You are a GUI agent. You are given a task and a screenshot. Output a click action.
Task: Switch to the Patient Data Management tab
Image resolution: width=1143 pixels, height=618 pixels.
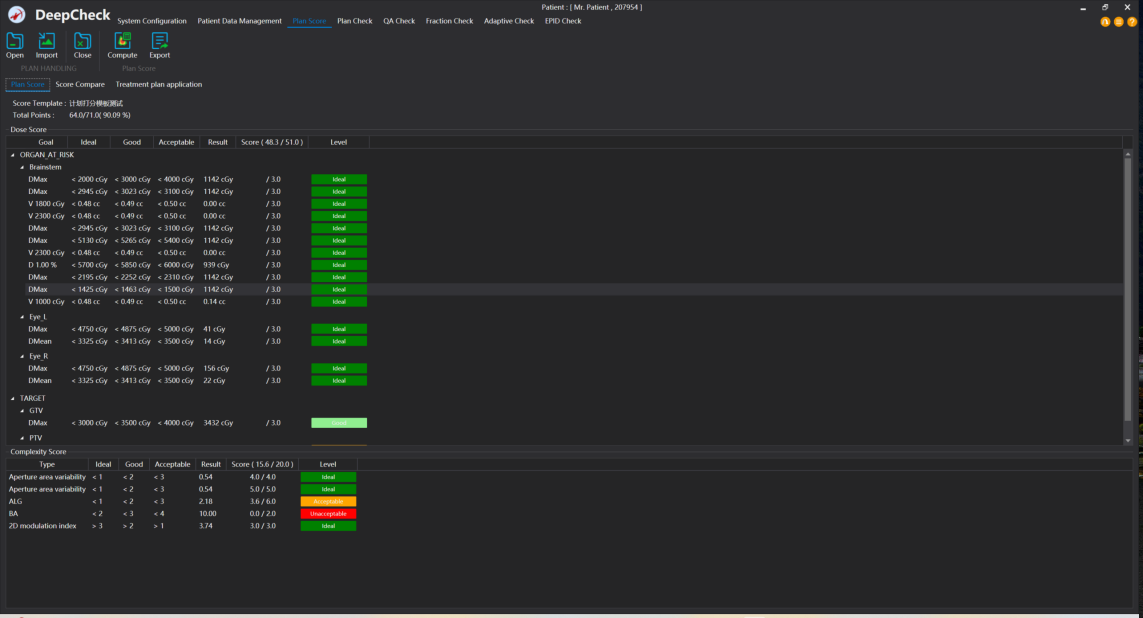point(239,21)
